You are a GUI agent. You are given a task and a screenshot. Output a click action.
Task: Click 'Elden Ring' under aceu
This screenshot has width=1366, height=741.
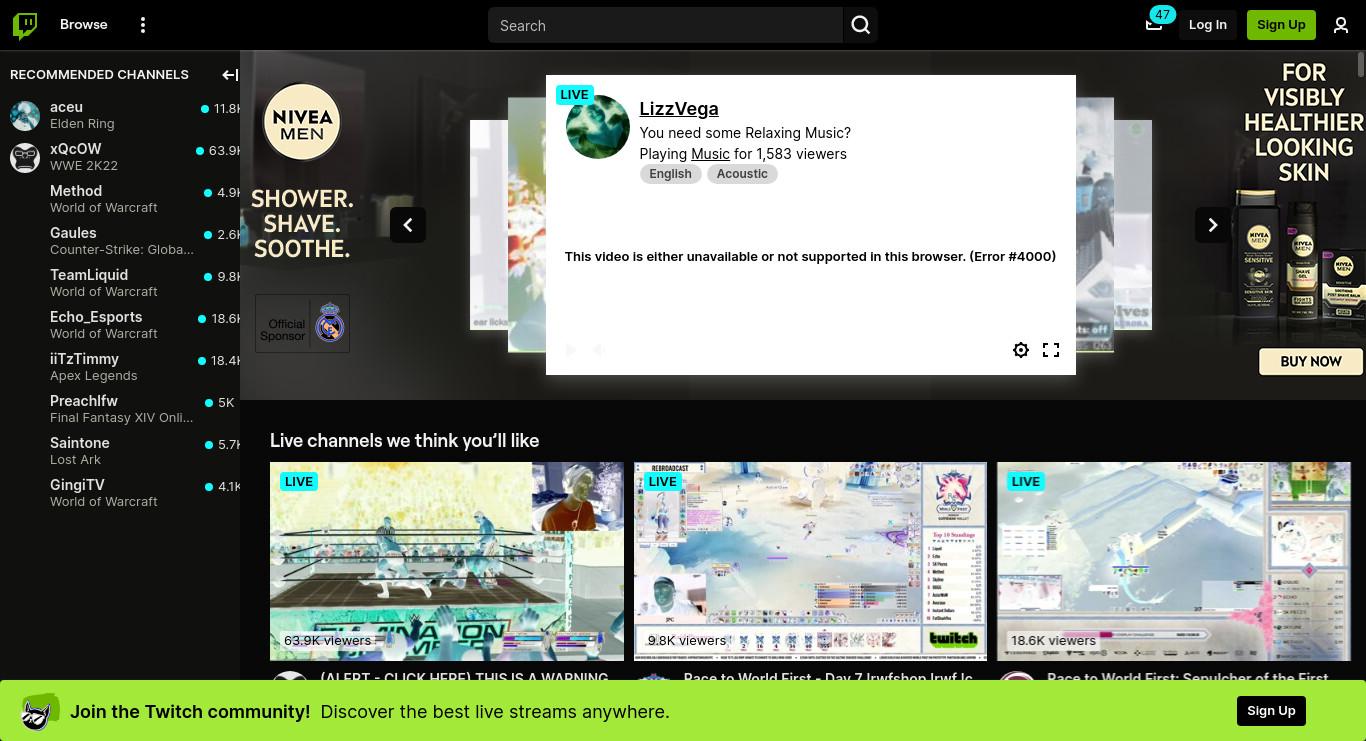[82, 124]
